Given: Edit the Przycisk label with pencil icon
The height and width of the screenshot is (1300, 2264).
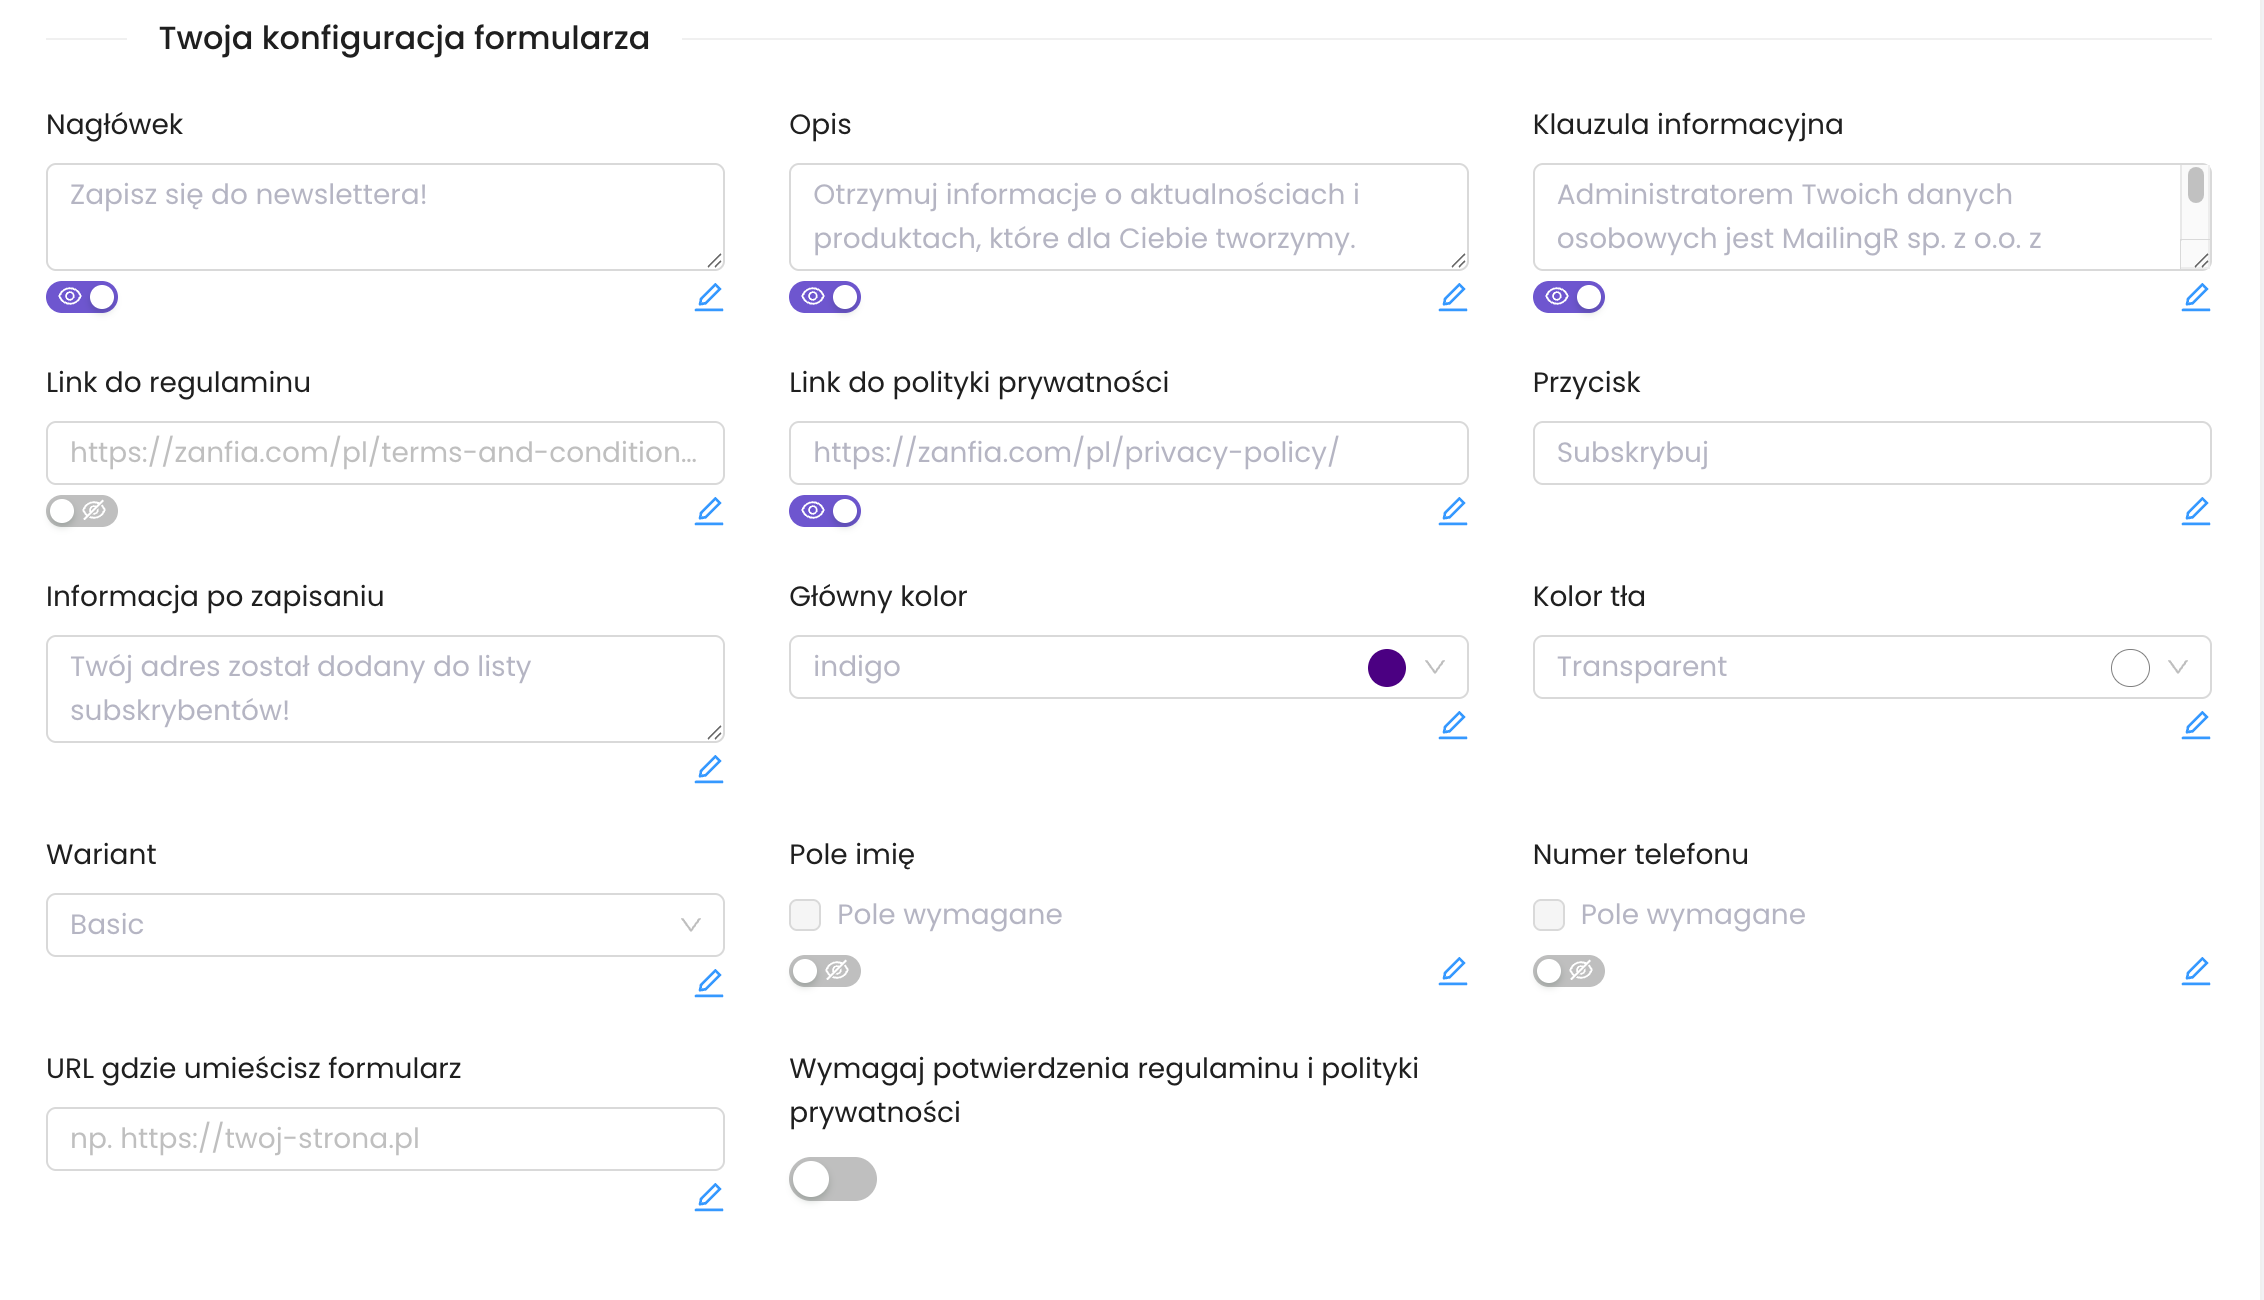Looking at the screenshot, I should 2196,511.
